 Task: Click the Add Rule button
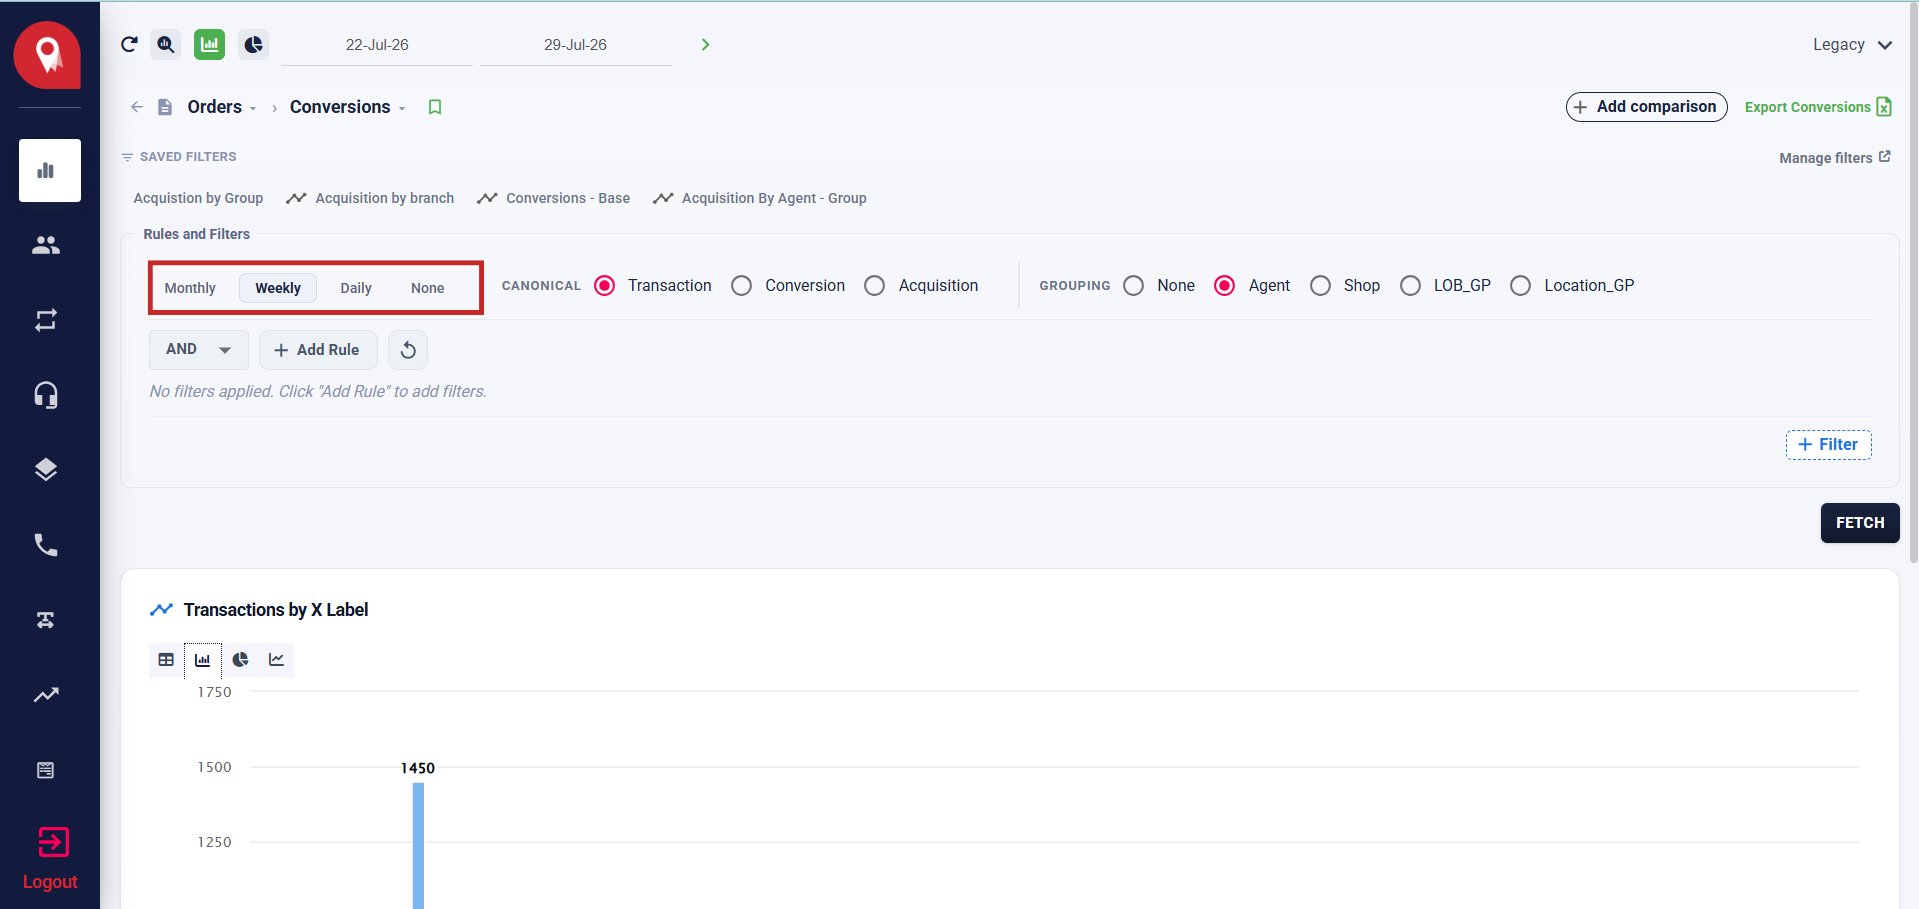pyautogui.click(x=318, y=350)
